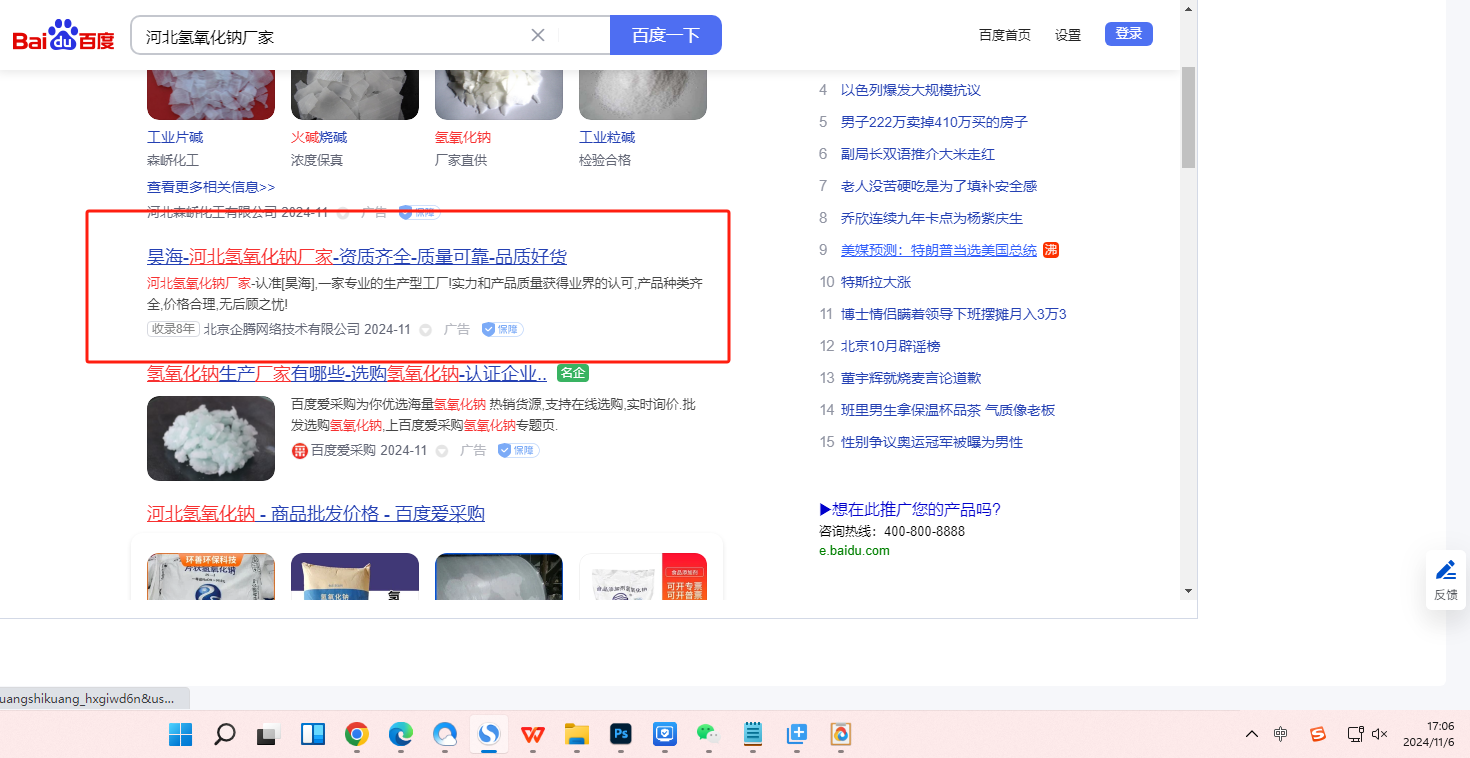
Task: Expand the dropdown arrow beside 百度爱采购 2024-11
Action: tap(442, 451)
